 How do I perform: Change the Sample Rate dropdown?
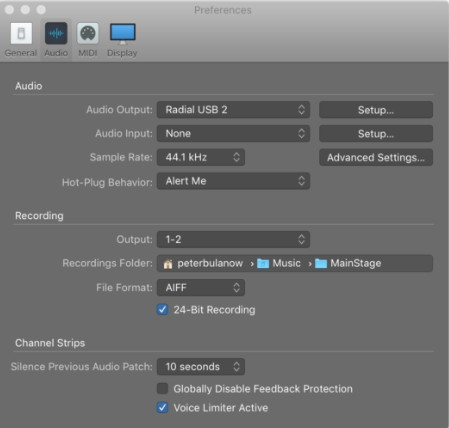coord(201,157)
